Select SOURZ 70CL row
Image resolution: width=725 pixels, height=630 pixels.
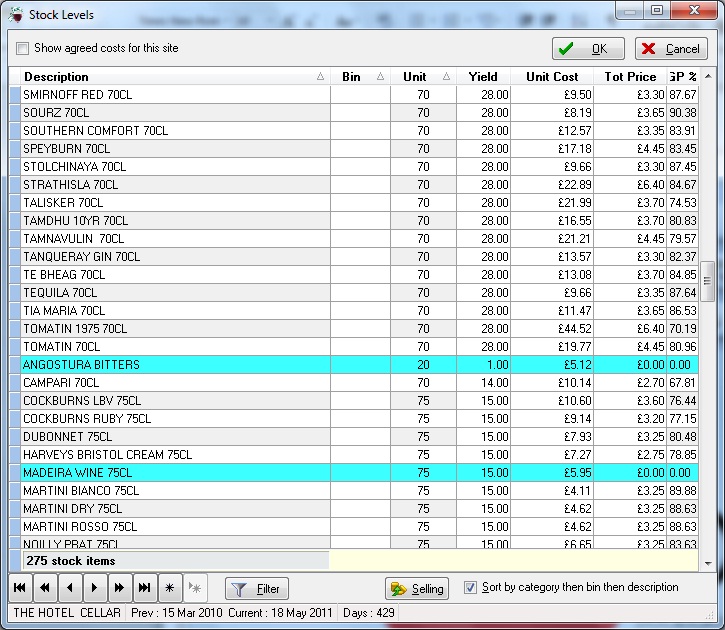(x=354, y=113)
